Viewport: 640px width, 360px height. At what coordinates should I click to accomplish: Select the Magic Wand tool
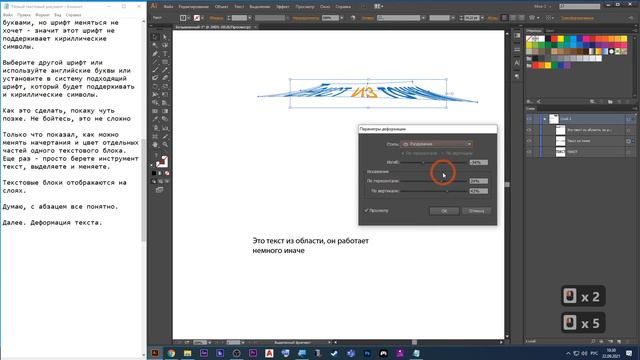[156, 45]
